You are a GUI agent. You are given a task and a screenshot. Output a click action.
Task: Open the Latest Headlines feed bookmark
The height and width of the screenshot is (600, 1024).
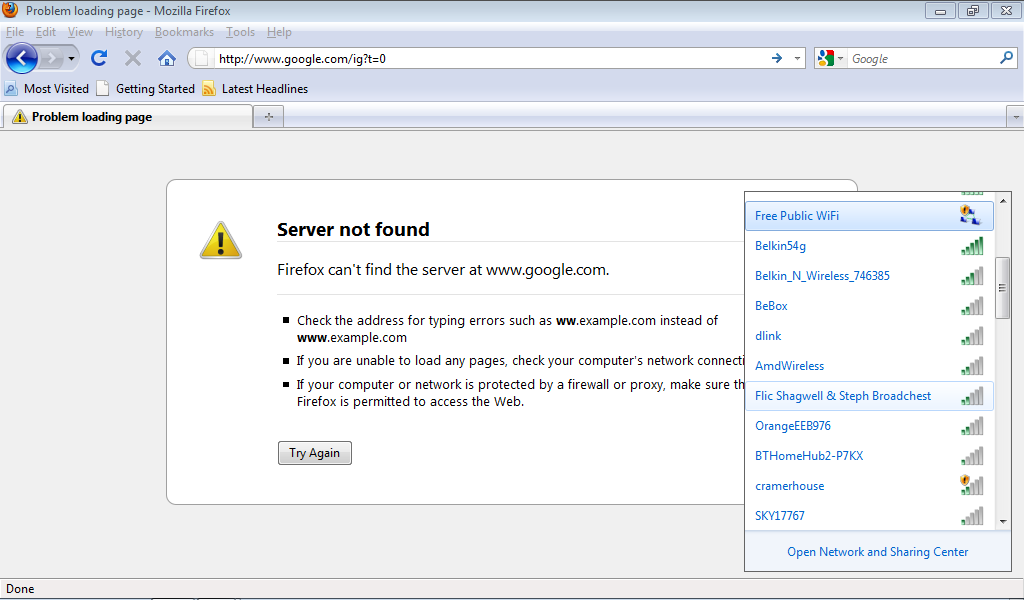(x=255, y=89)
